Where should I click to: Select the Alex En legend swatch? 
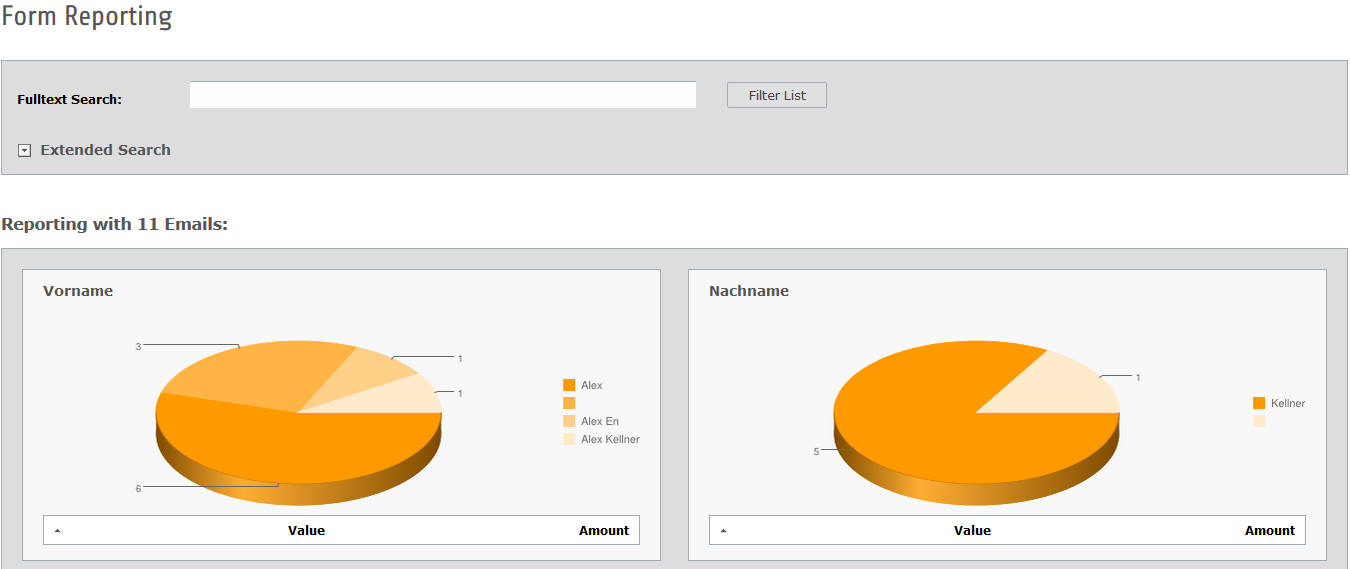(x=569, y=421)
